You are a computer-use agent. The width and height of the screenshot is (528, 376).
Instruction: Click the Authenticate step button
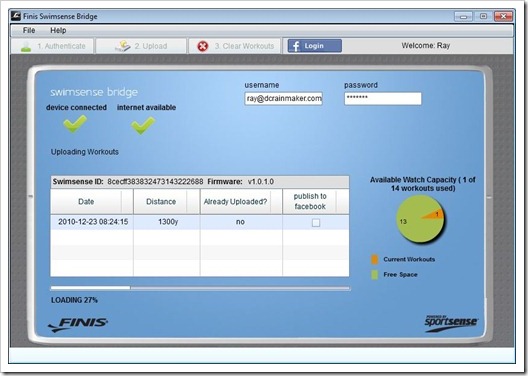[x=53, y=46]
